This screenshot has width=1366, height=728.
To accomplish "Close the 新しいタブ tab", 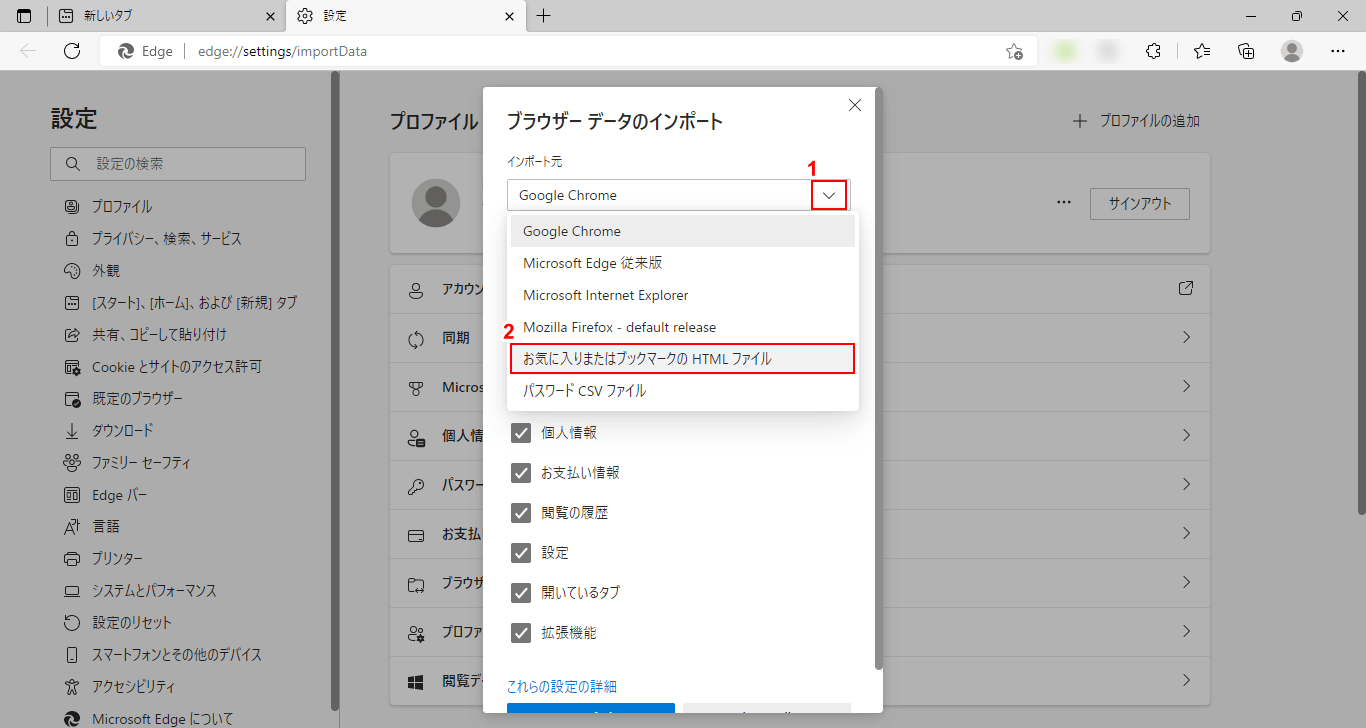I will pos(270,16).
